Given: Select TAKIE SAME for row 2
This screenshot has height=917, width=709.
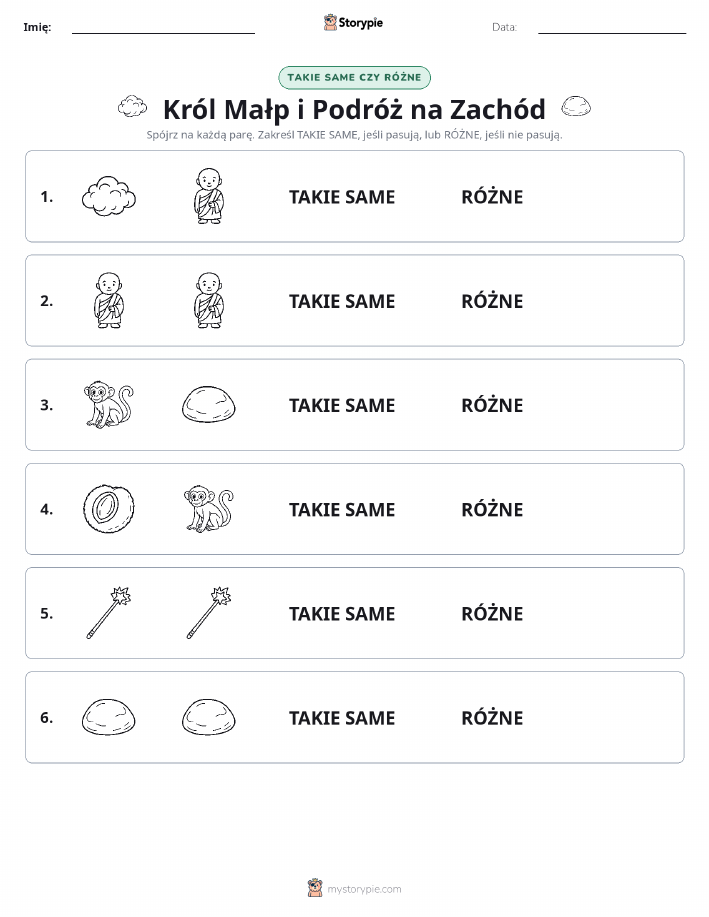Looking at the screenshot, I should (x=342, y=301).
